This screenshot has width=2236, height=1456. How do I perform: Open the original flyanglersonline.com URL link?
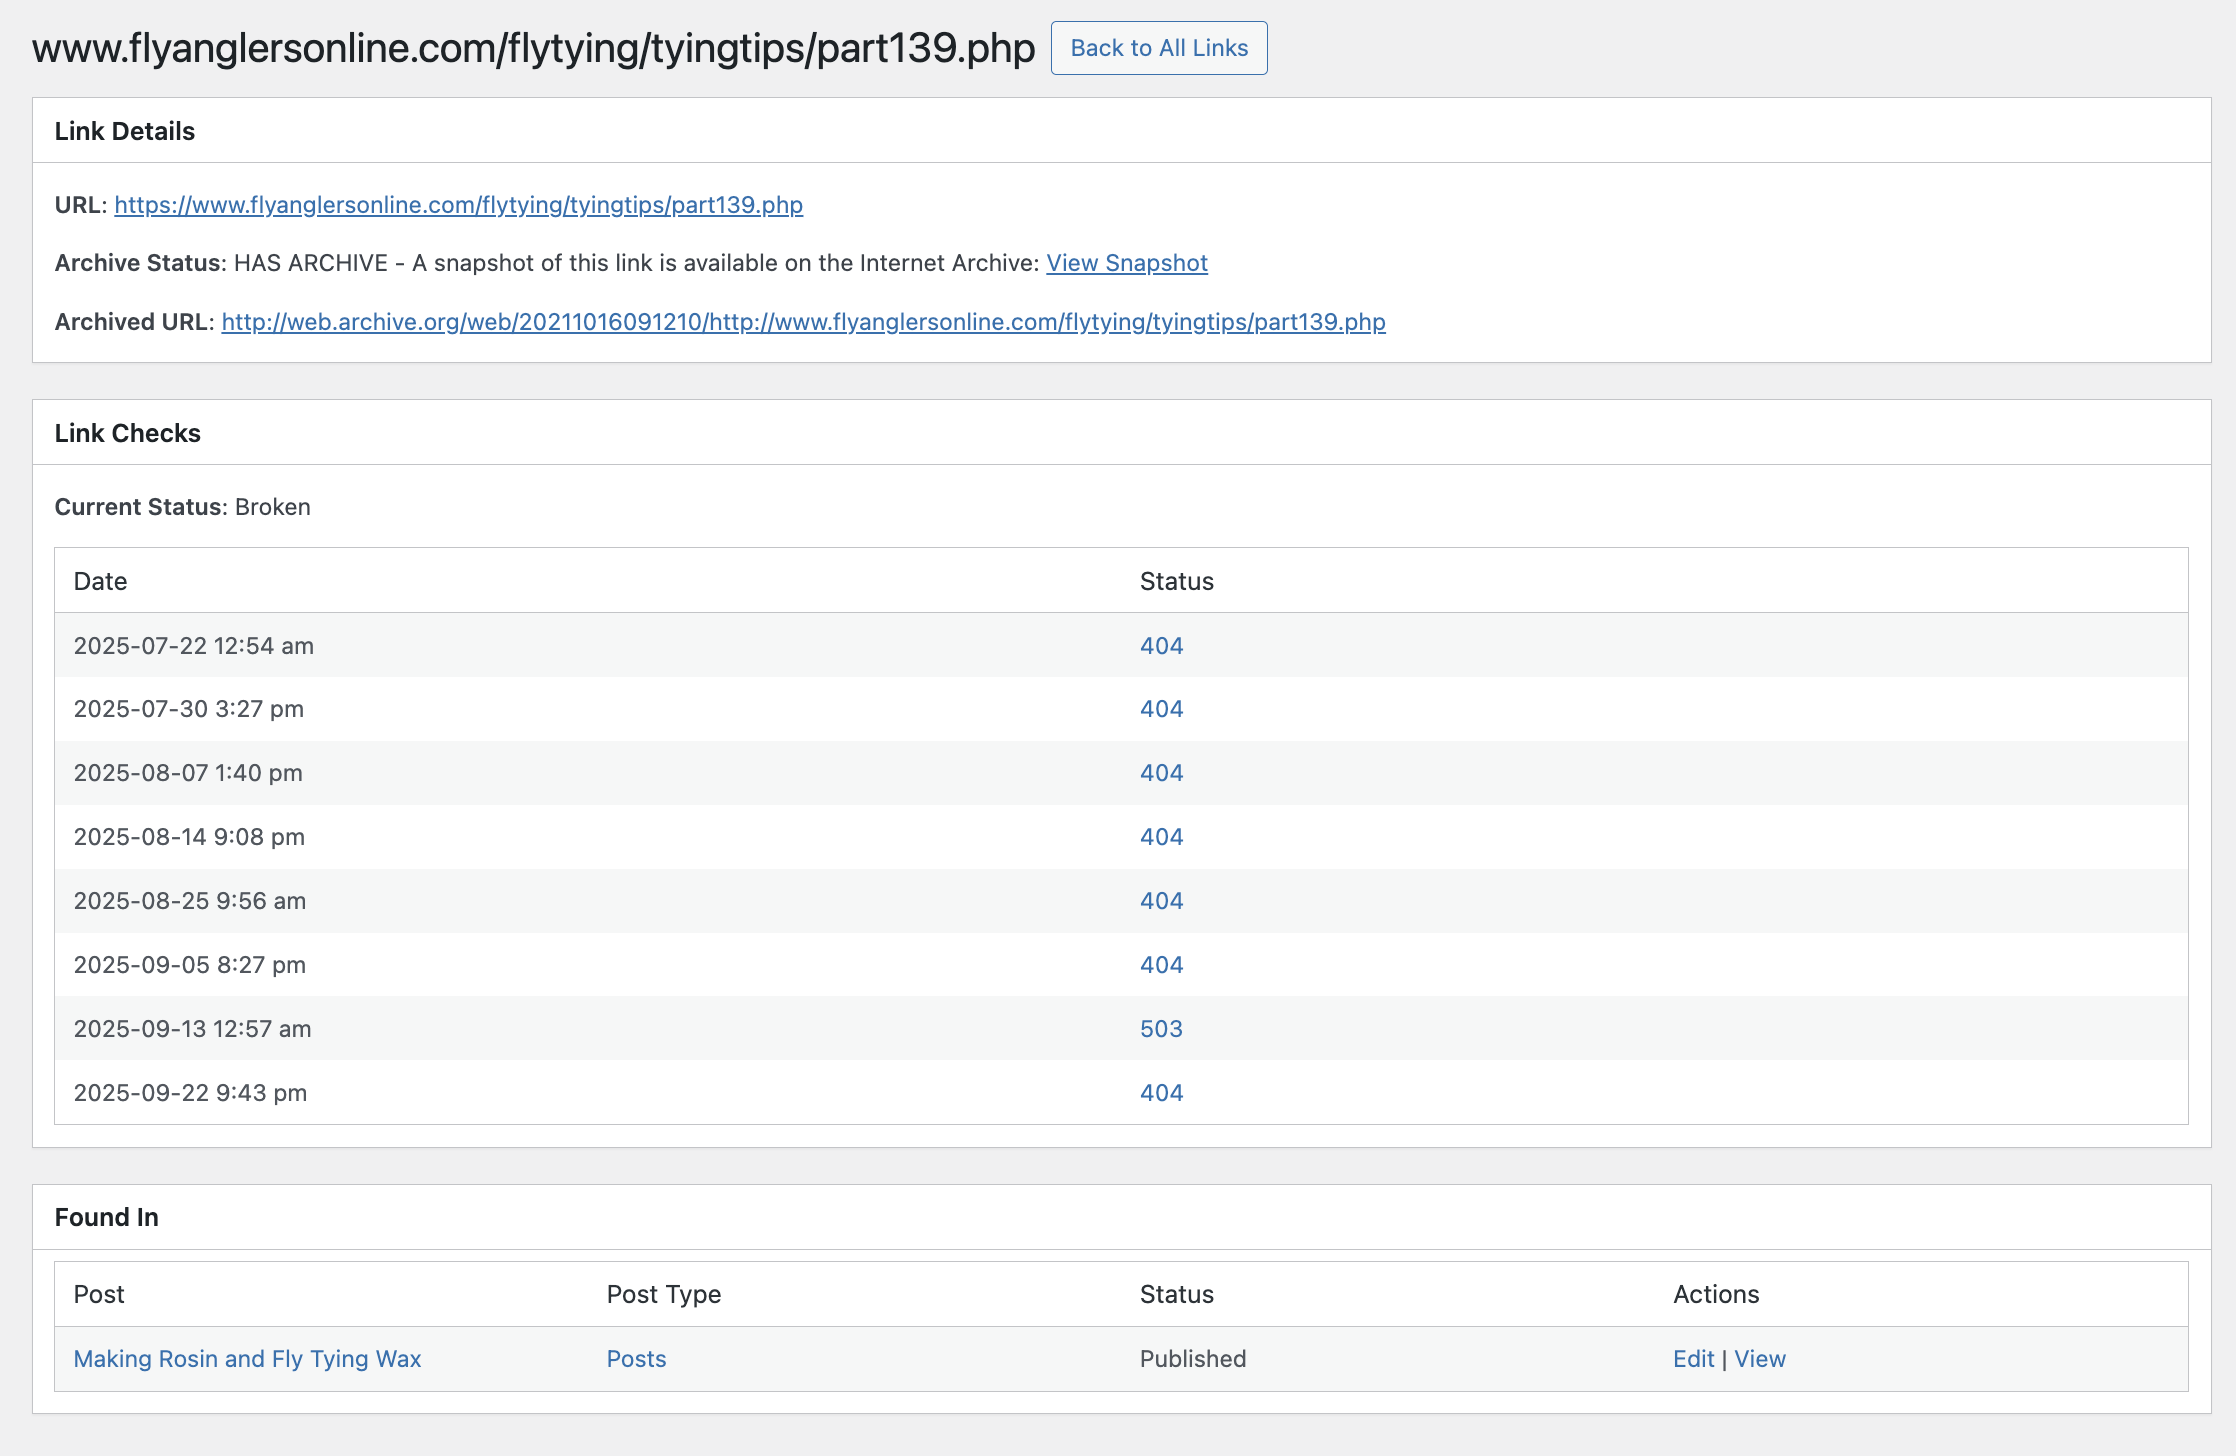(x=458, y=205)
